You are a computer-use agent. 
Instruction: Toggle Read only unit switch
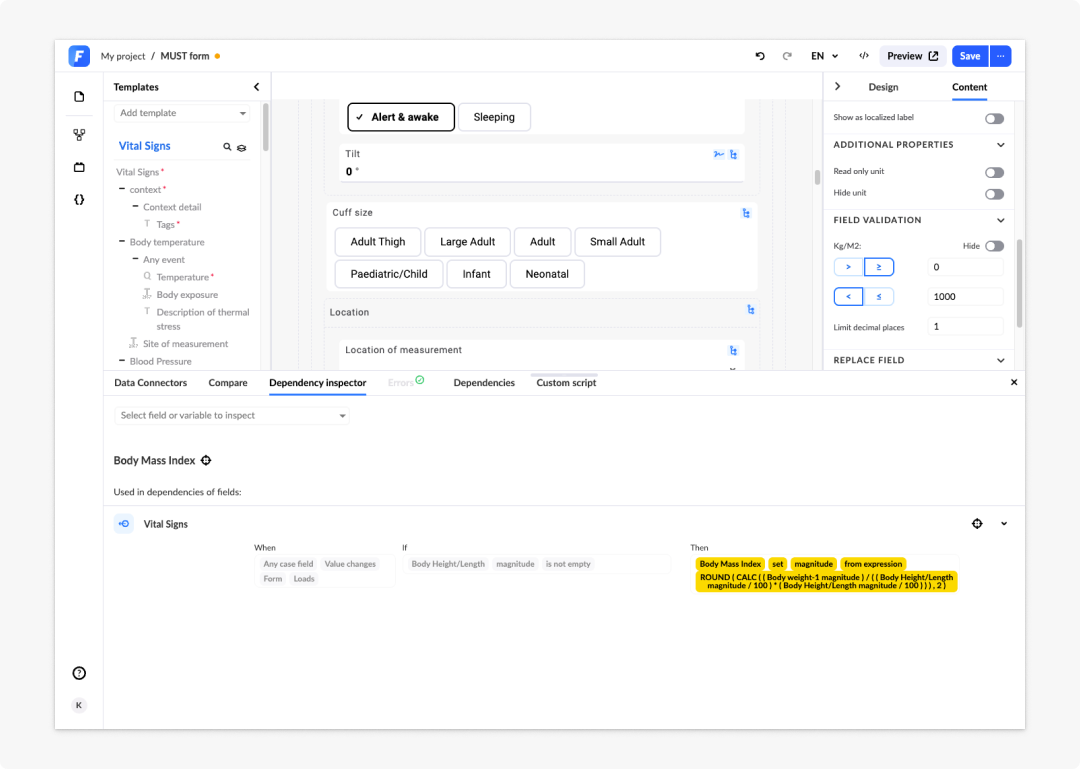click(x=994, y=172)
